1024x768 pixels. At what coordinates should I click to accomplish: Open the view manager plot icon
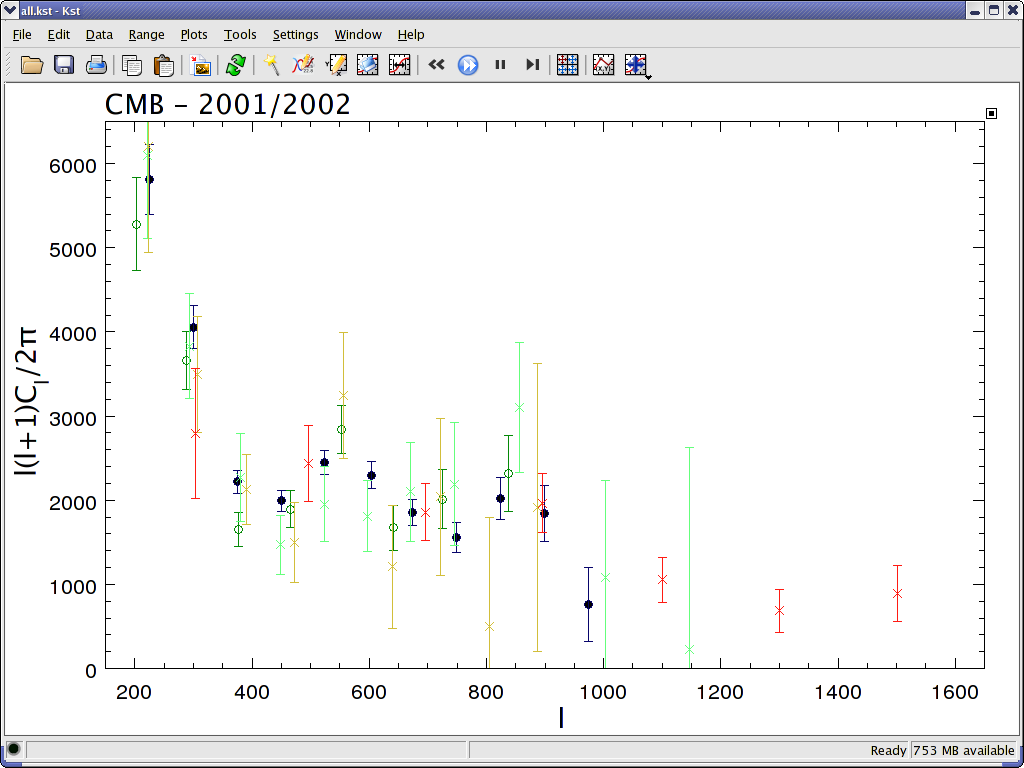click(368, 65)
